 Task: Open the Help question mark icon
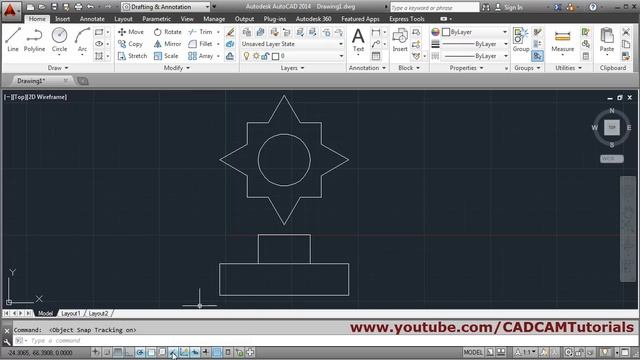click(593, 7)
